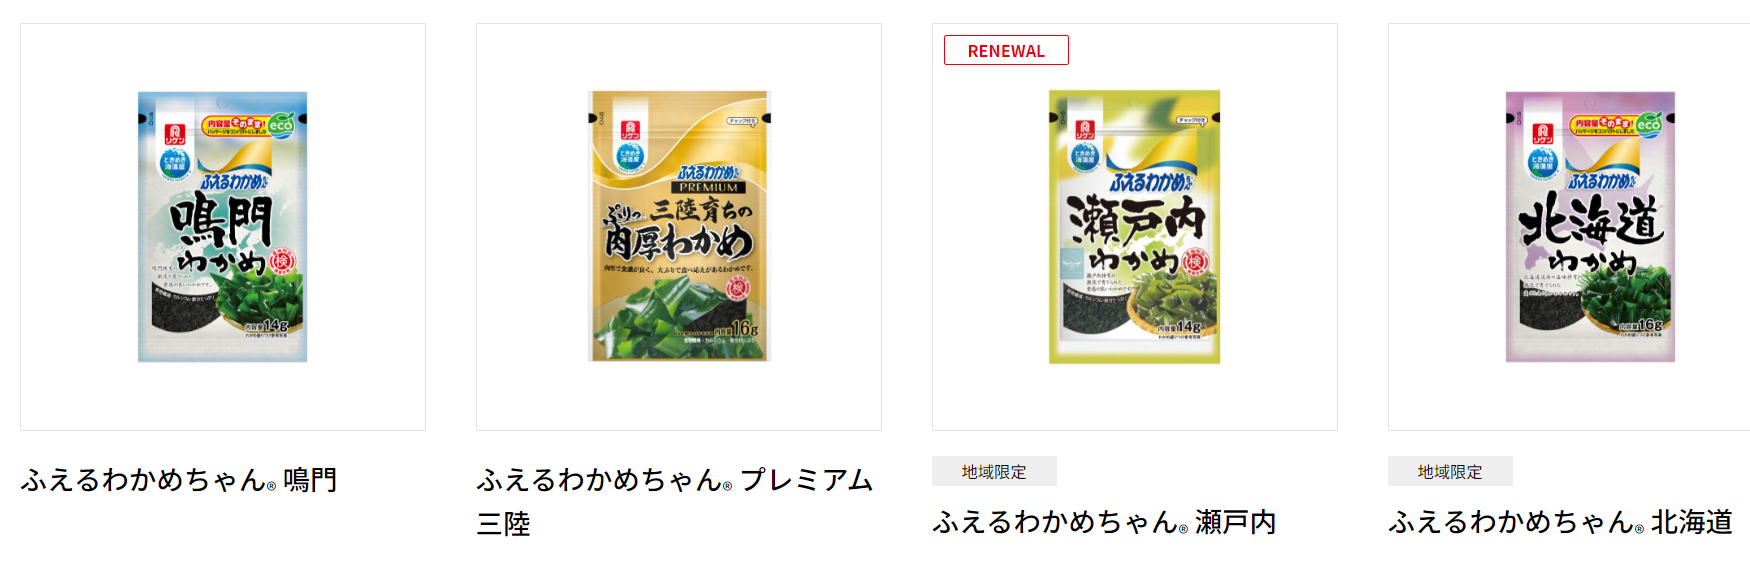This screenshot has height=576, width=1750.
Task: Click the ふえるわかめちゃん 鳴門 product title
Action: (179, 480)
